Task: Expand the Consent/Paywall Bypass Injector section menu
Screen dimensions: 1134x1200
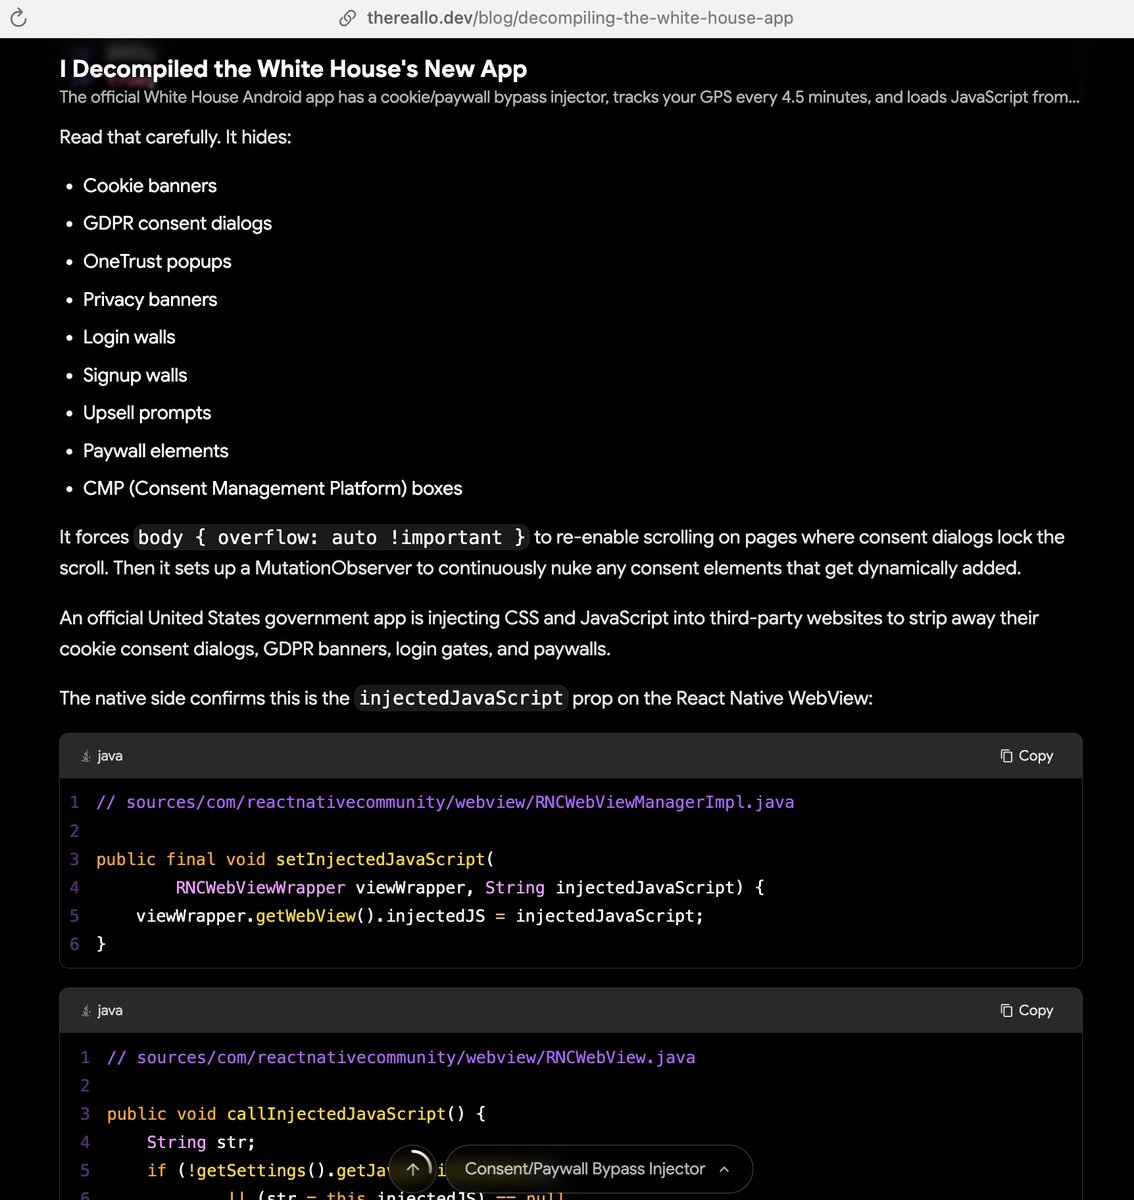Action: coord(597,1169)
